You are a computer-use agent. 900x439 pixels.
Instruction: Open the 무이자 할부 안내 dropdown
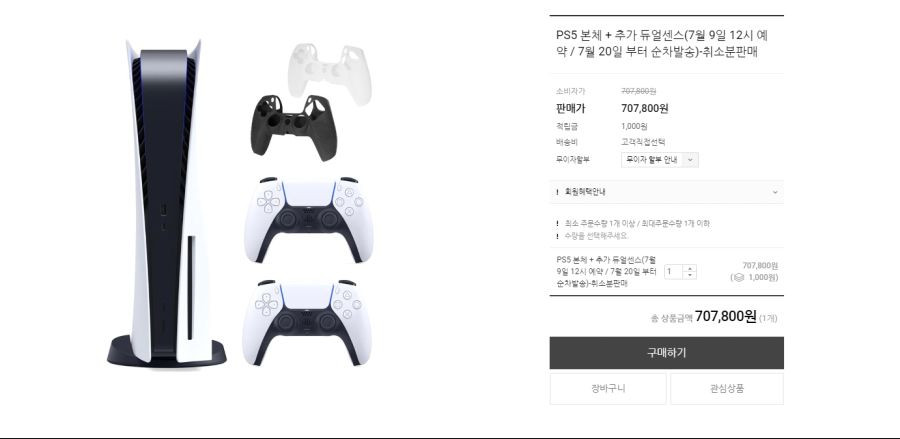(660, 160)
